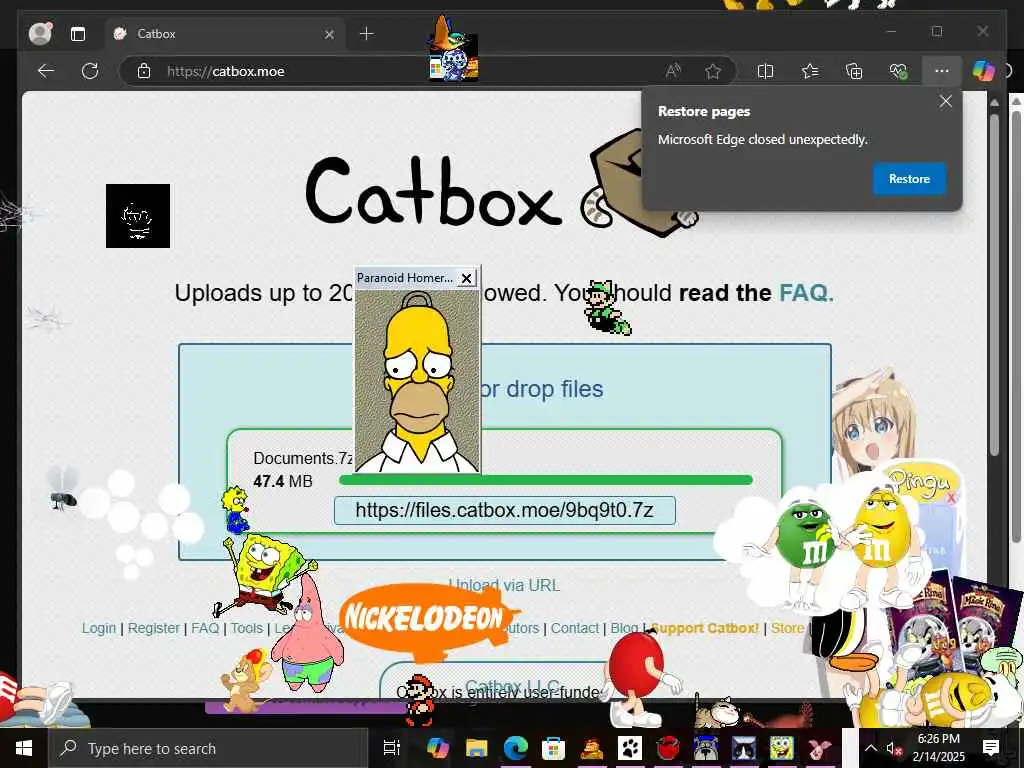Open a new browser tab
Screen dimensions: 1024x768
pyautogui.click(x=367, y=33)
